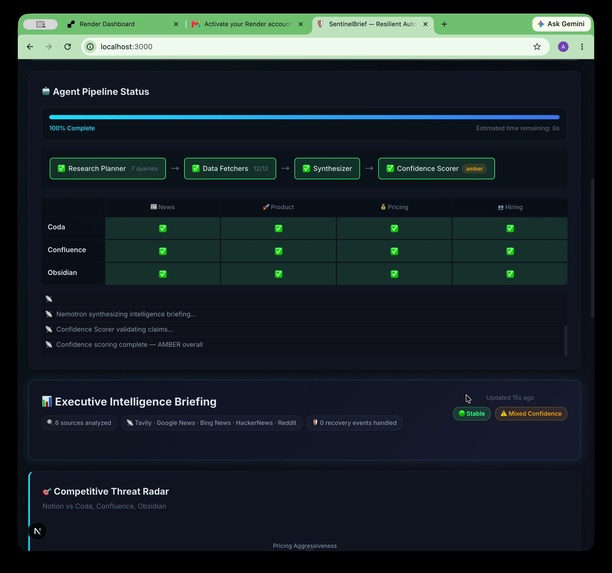This screenshot has width=612, height=573.
Task: Click the Confluence News checkmark
Action: [163, 251]
